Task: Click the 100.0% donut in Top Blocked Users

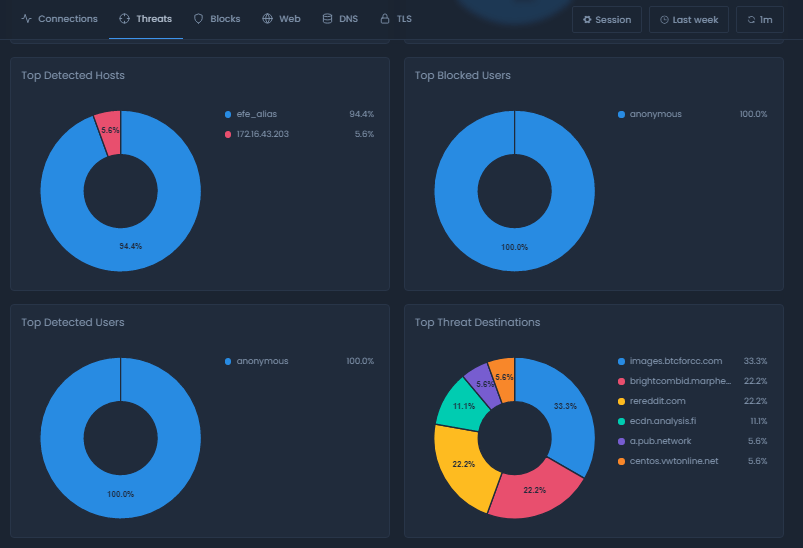Action: [x=515, y=247]
